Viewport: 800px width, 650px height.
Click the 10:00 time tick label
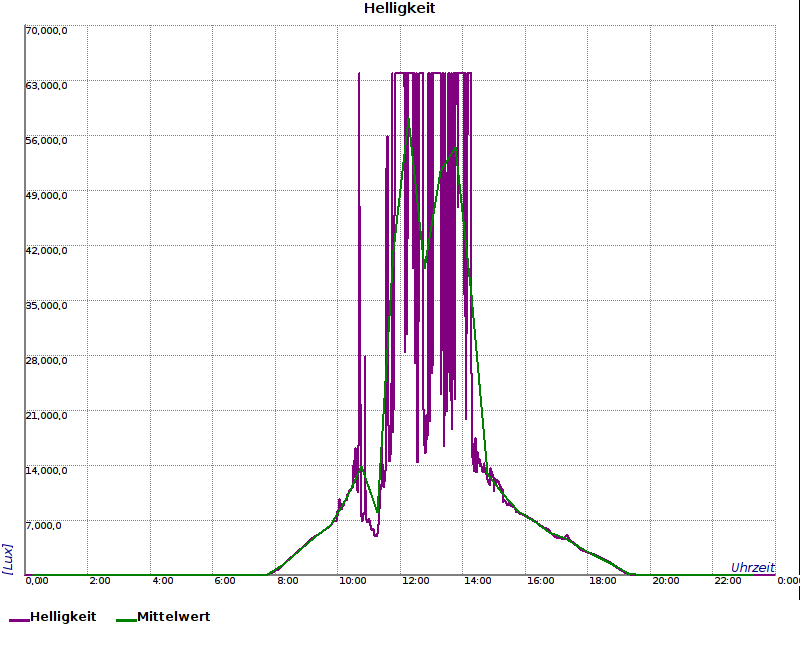point(353,581)
